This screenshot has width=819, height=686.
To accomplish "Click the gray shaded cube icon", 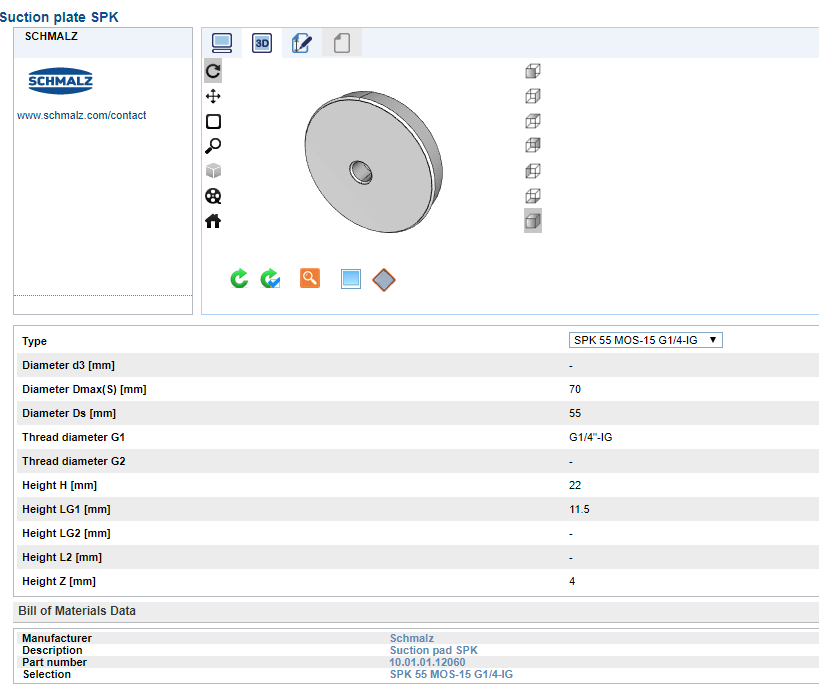I will [x=213, y=171].
